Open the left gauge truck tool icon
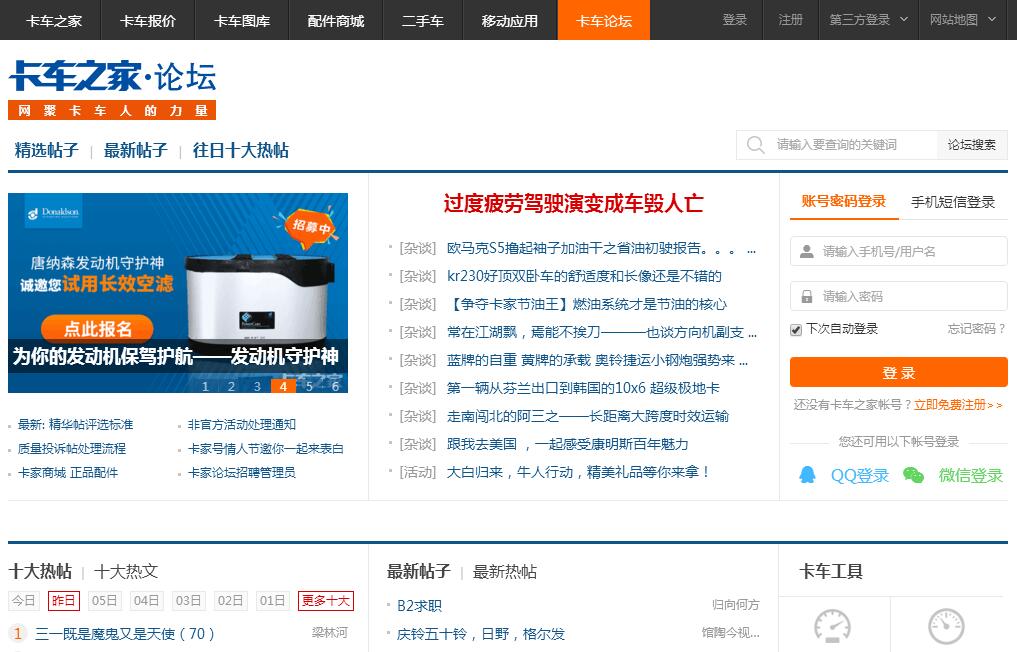The width and height of the screenshot is (1017, 652). point(831,627)
